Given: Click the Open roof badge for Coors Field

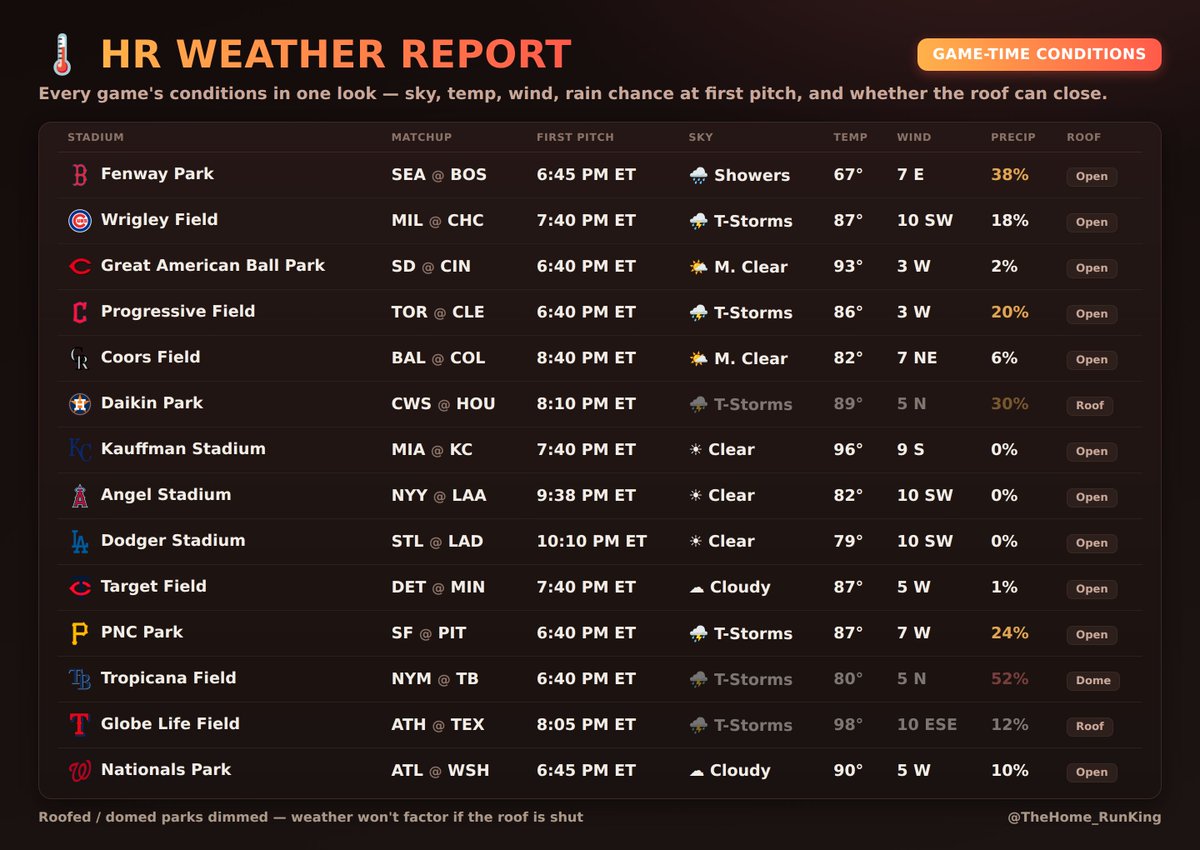Looking at the screenshot, I should (1091, 360).
